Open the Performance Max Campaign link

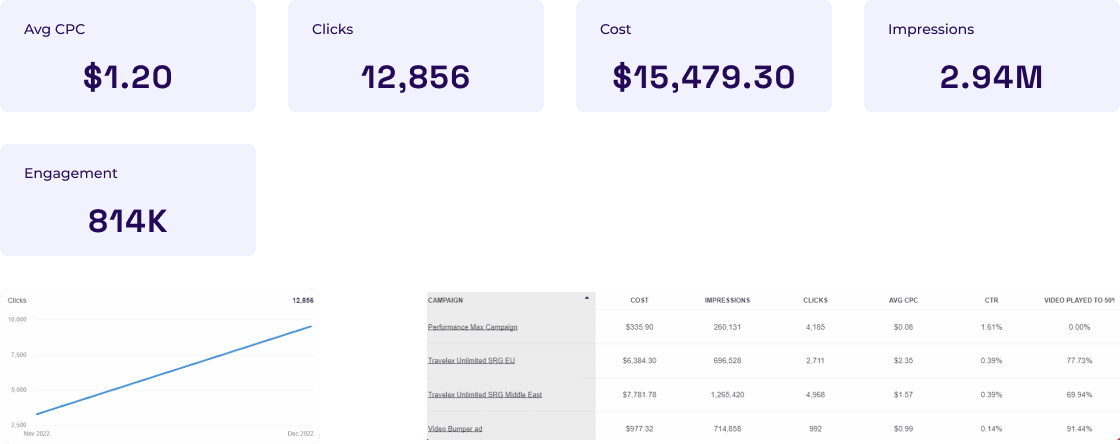click(472, 327)
